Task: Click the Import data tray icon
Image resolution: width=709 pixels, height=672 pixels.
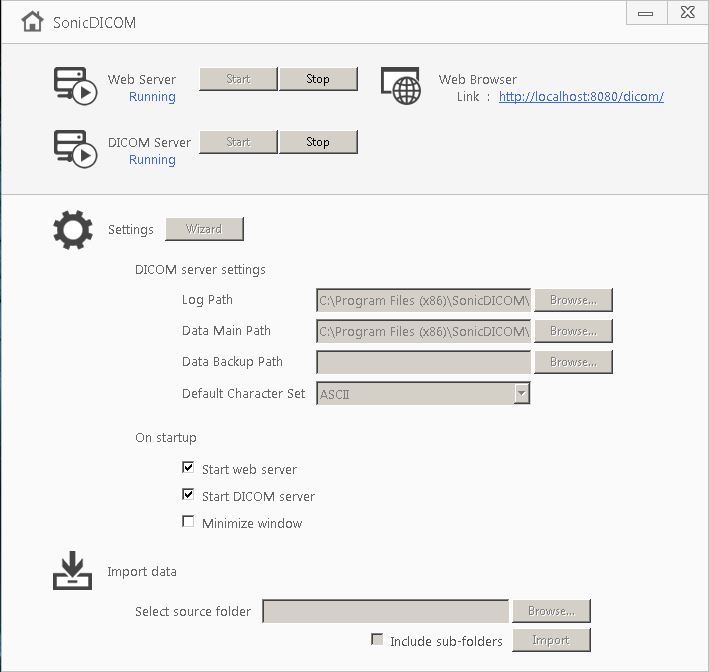Action: (72, 571)
